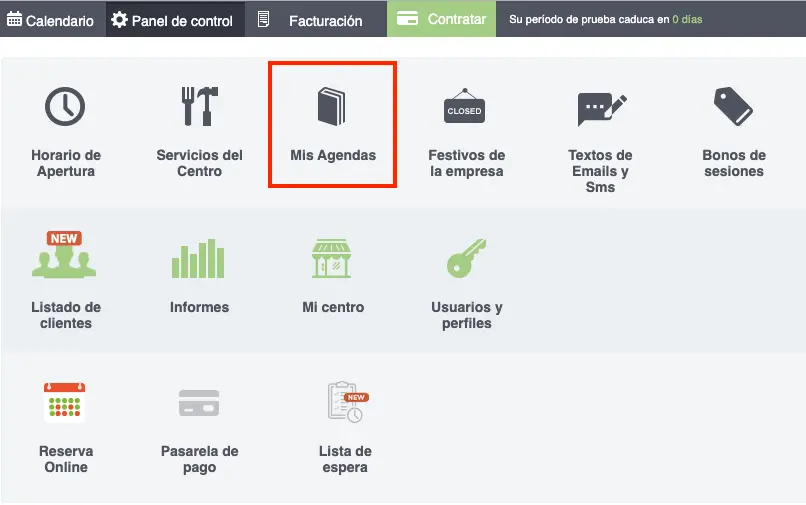Screen dimensions: 806x505
Task: Click the trial period expiry notice
Action: 606,20
